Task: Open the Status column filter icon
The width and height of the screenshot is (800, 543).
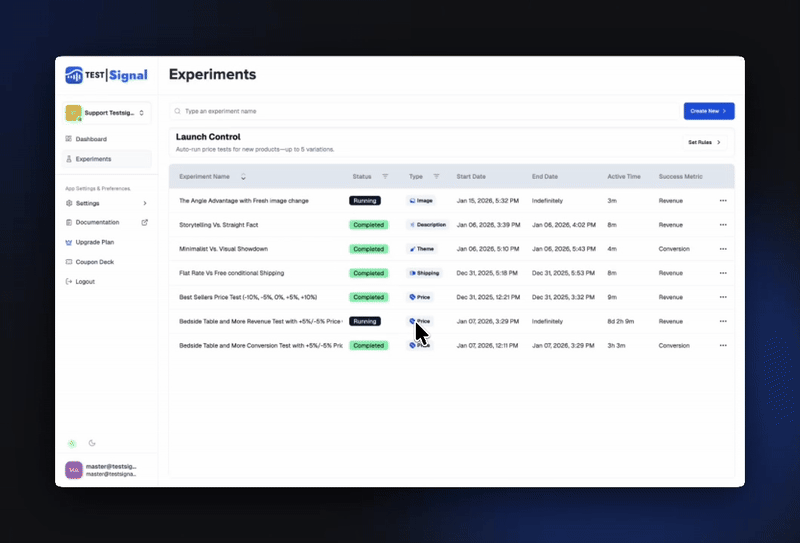Action: [385, 176]
